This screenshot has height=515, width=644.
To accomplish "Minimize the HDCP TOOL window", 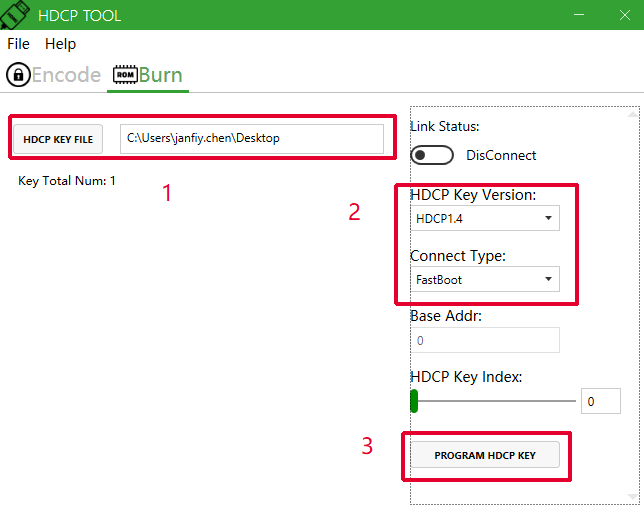I will pyautogui.click(x=579, y=15).
